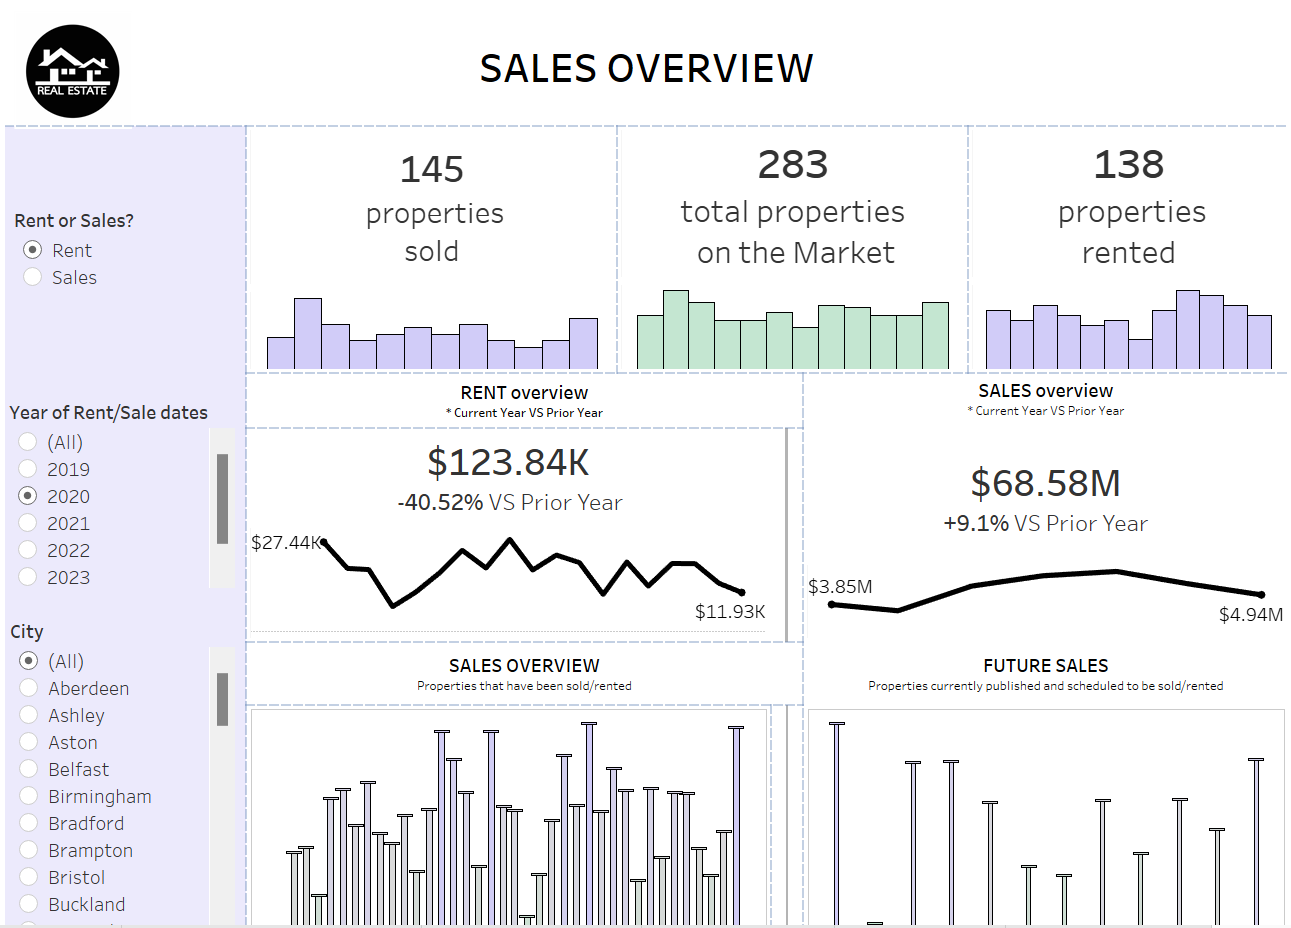The image size is (1291, 928).
Task: Click the City list scrollbar thumb
Action: click(x=222, y=698)
